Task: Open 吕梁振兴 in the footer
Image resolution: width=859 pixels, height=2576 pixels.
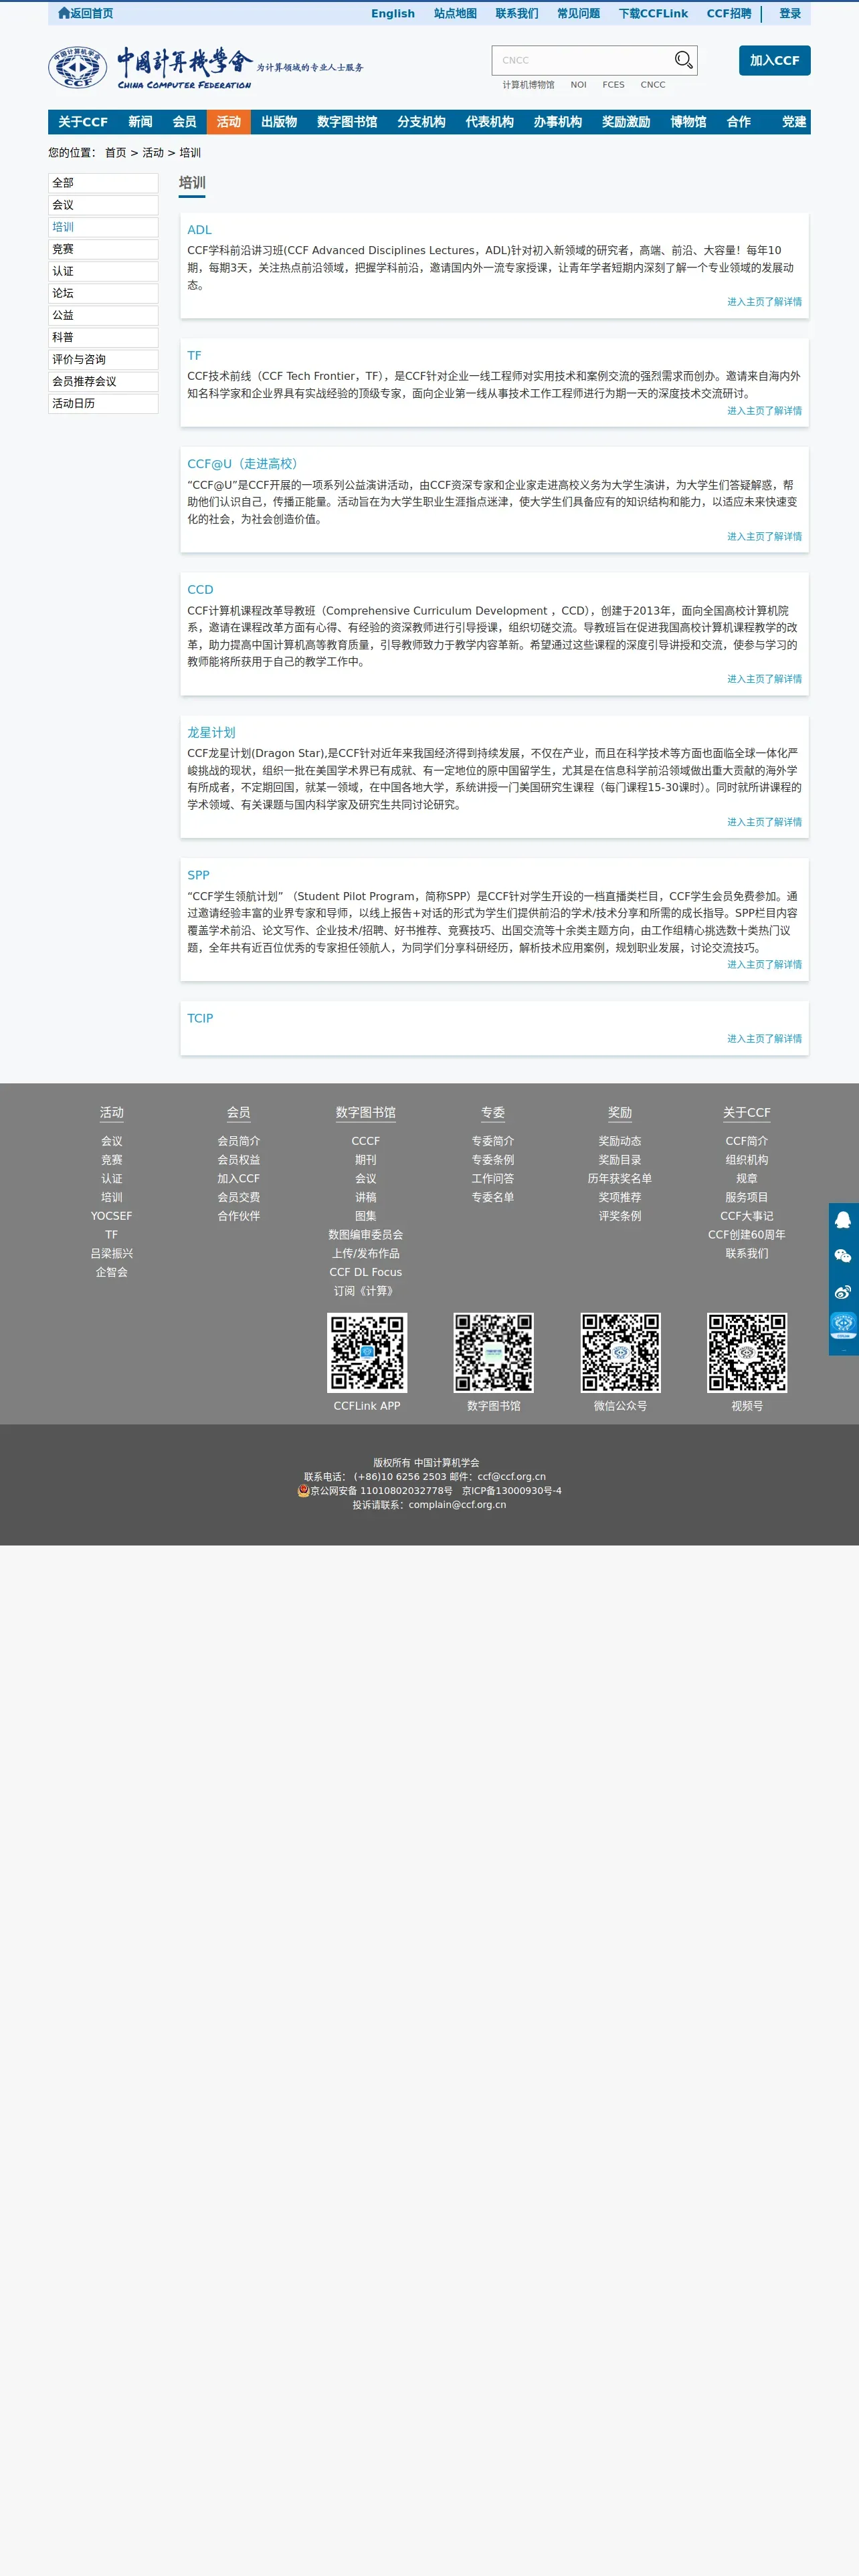Action: click(x=111, y=1254)
